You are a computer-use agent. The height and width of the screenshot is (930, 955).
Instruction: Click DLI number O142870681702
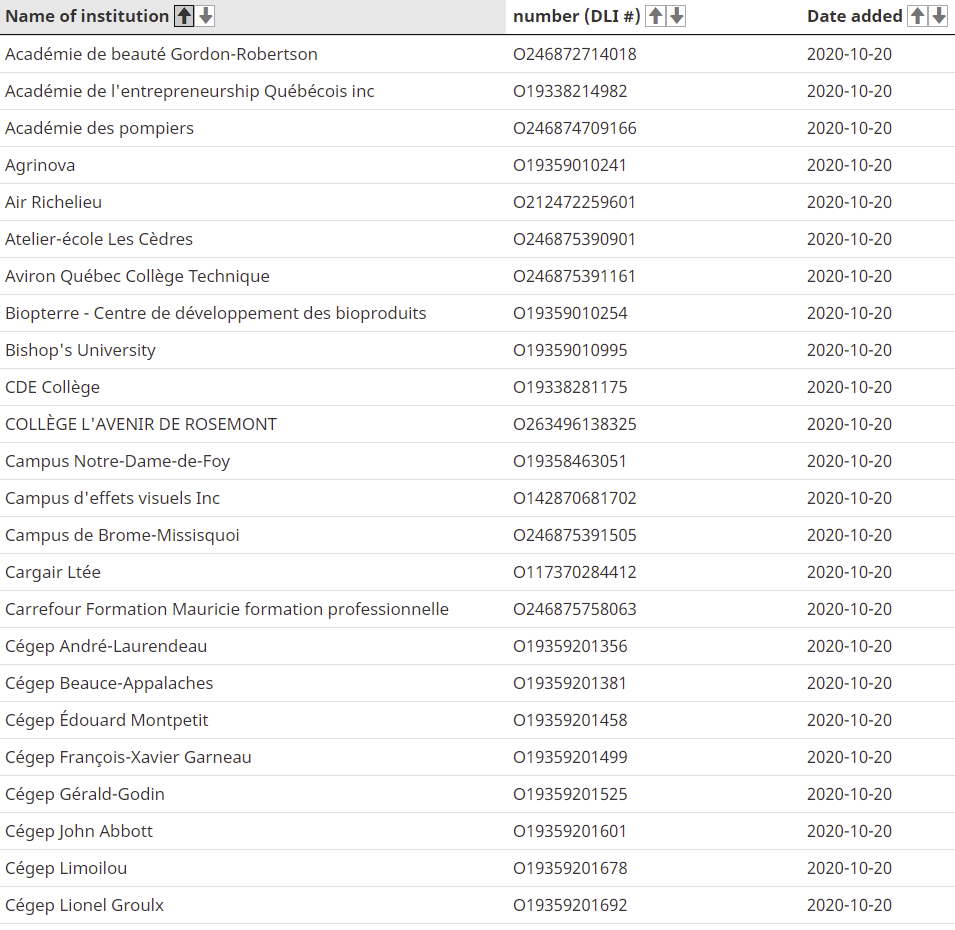574,498
